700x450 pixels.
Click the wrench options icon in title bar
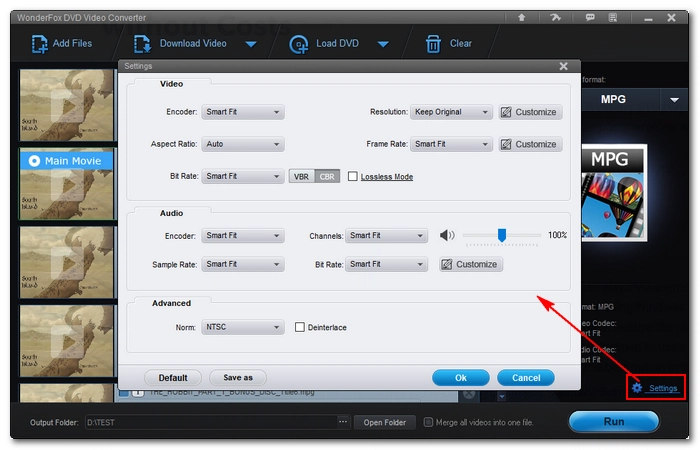(555, 17)
